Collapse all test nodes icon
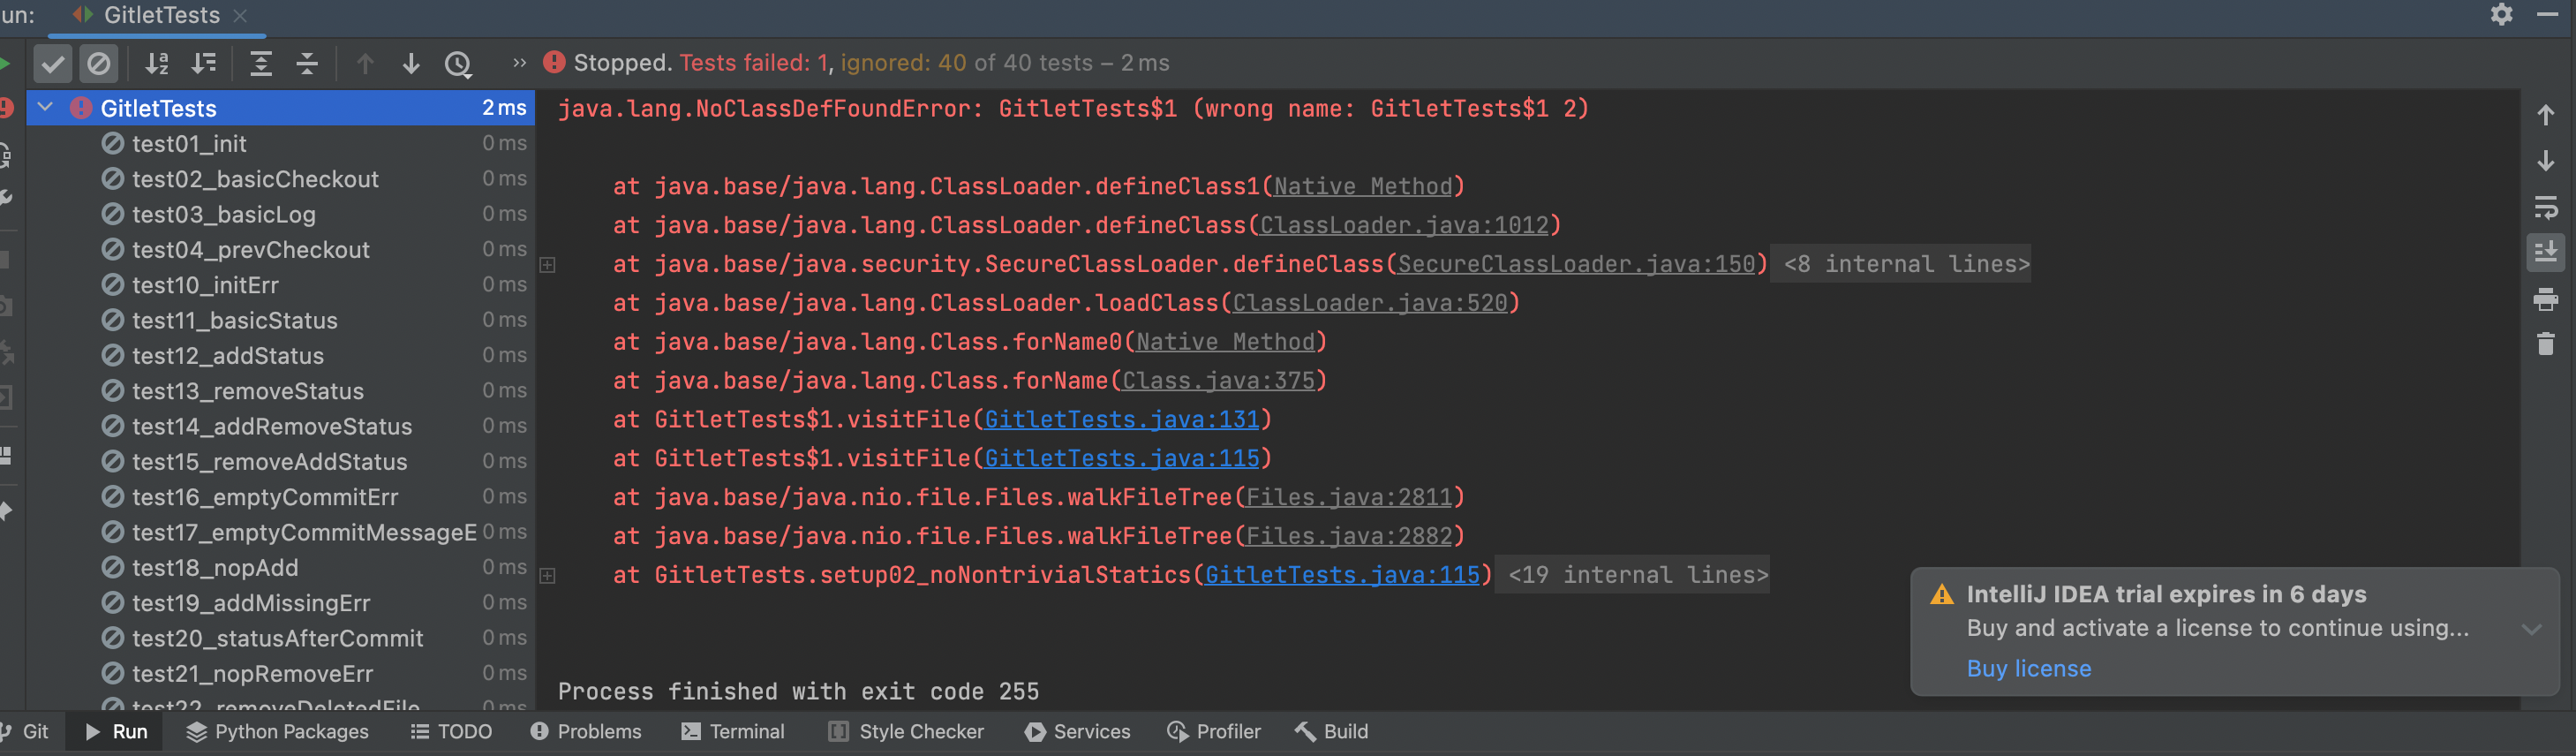The height and width of the screenshot is (756, 2576). 307,64
